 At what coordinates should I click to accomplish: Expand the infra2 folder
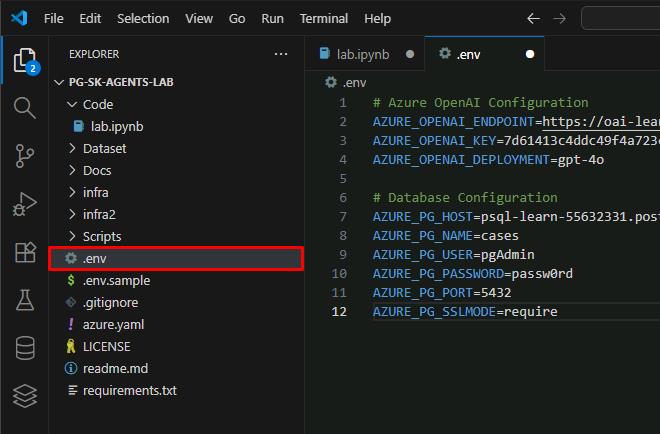tap(101, 214)
